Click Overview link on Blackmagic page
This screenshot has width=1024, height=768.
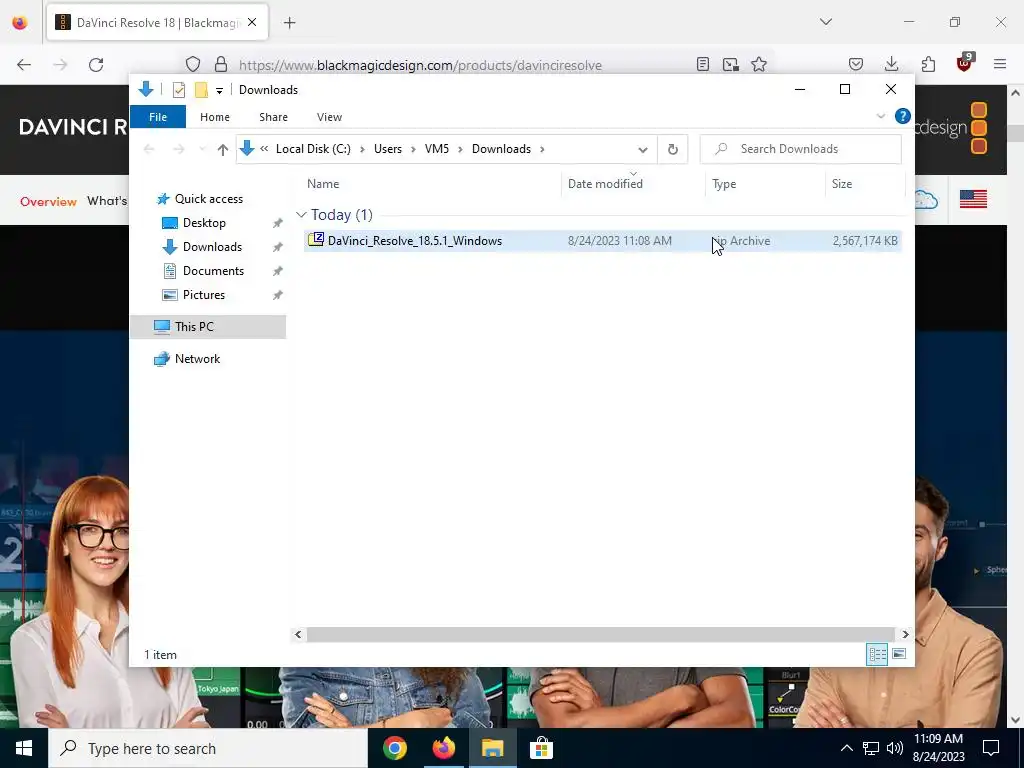(x=48, y=201)
